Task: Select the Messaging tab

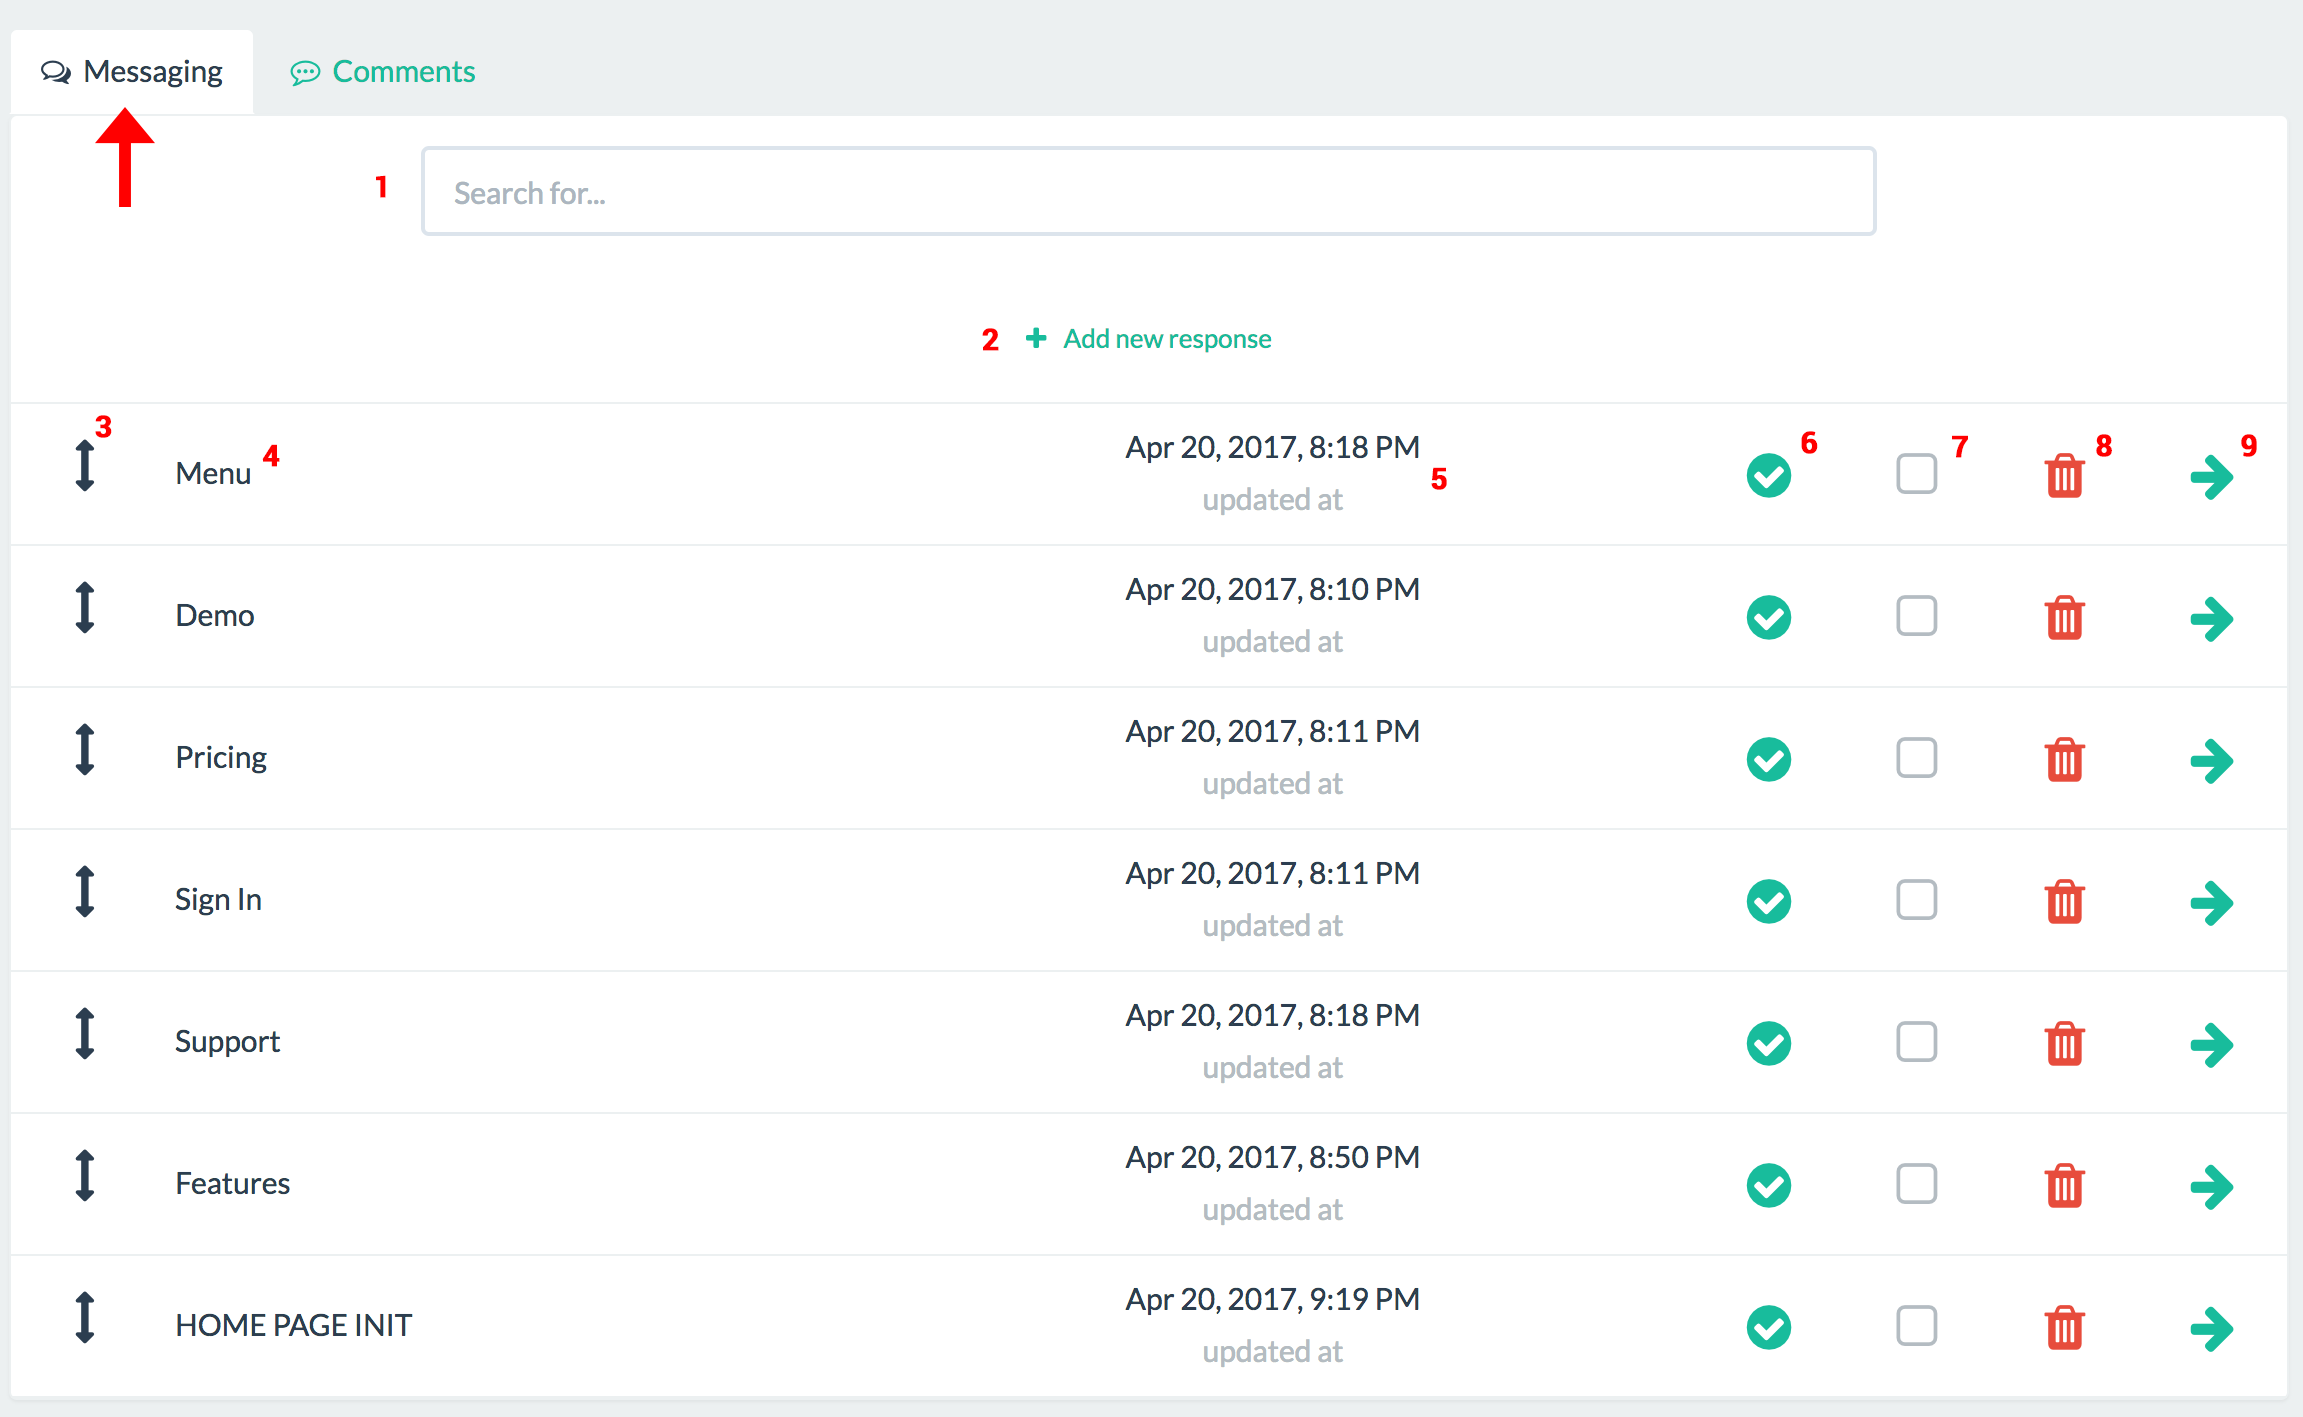Action: pos(132,72)
